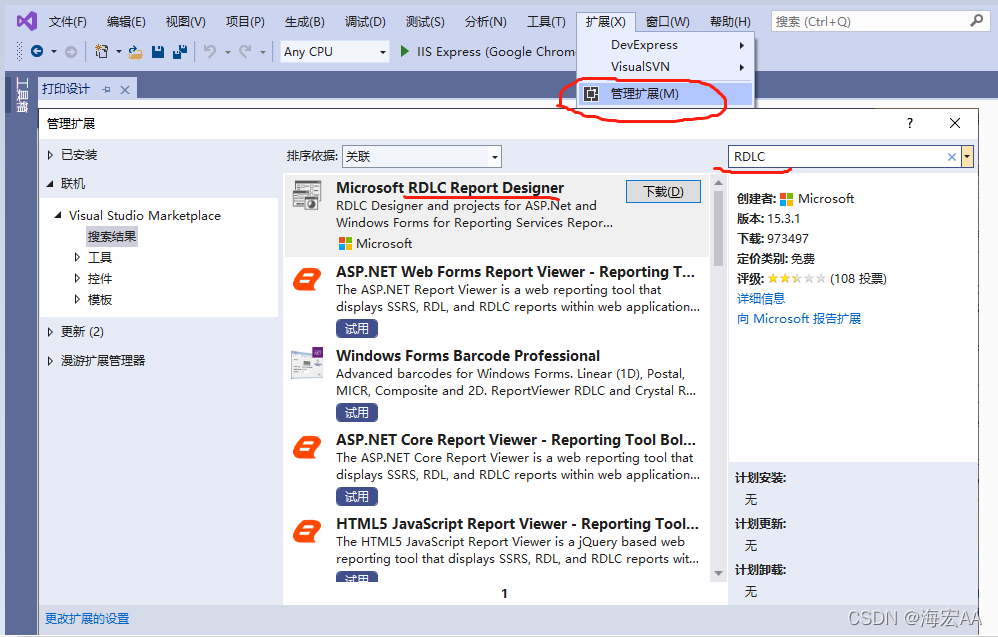Click 试用 for ASP.NET Core Report Viewer

click(x=357, y=497)
